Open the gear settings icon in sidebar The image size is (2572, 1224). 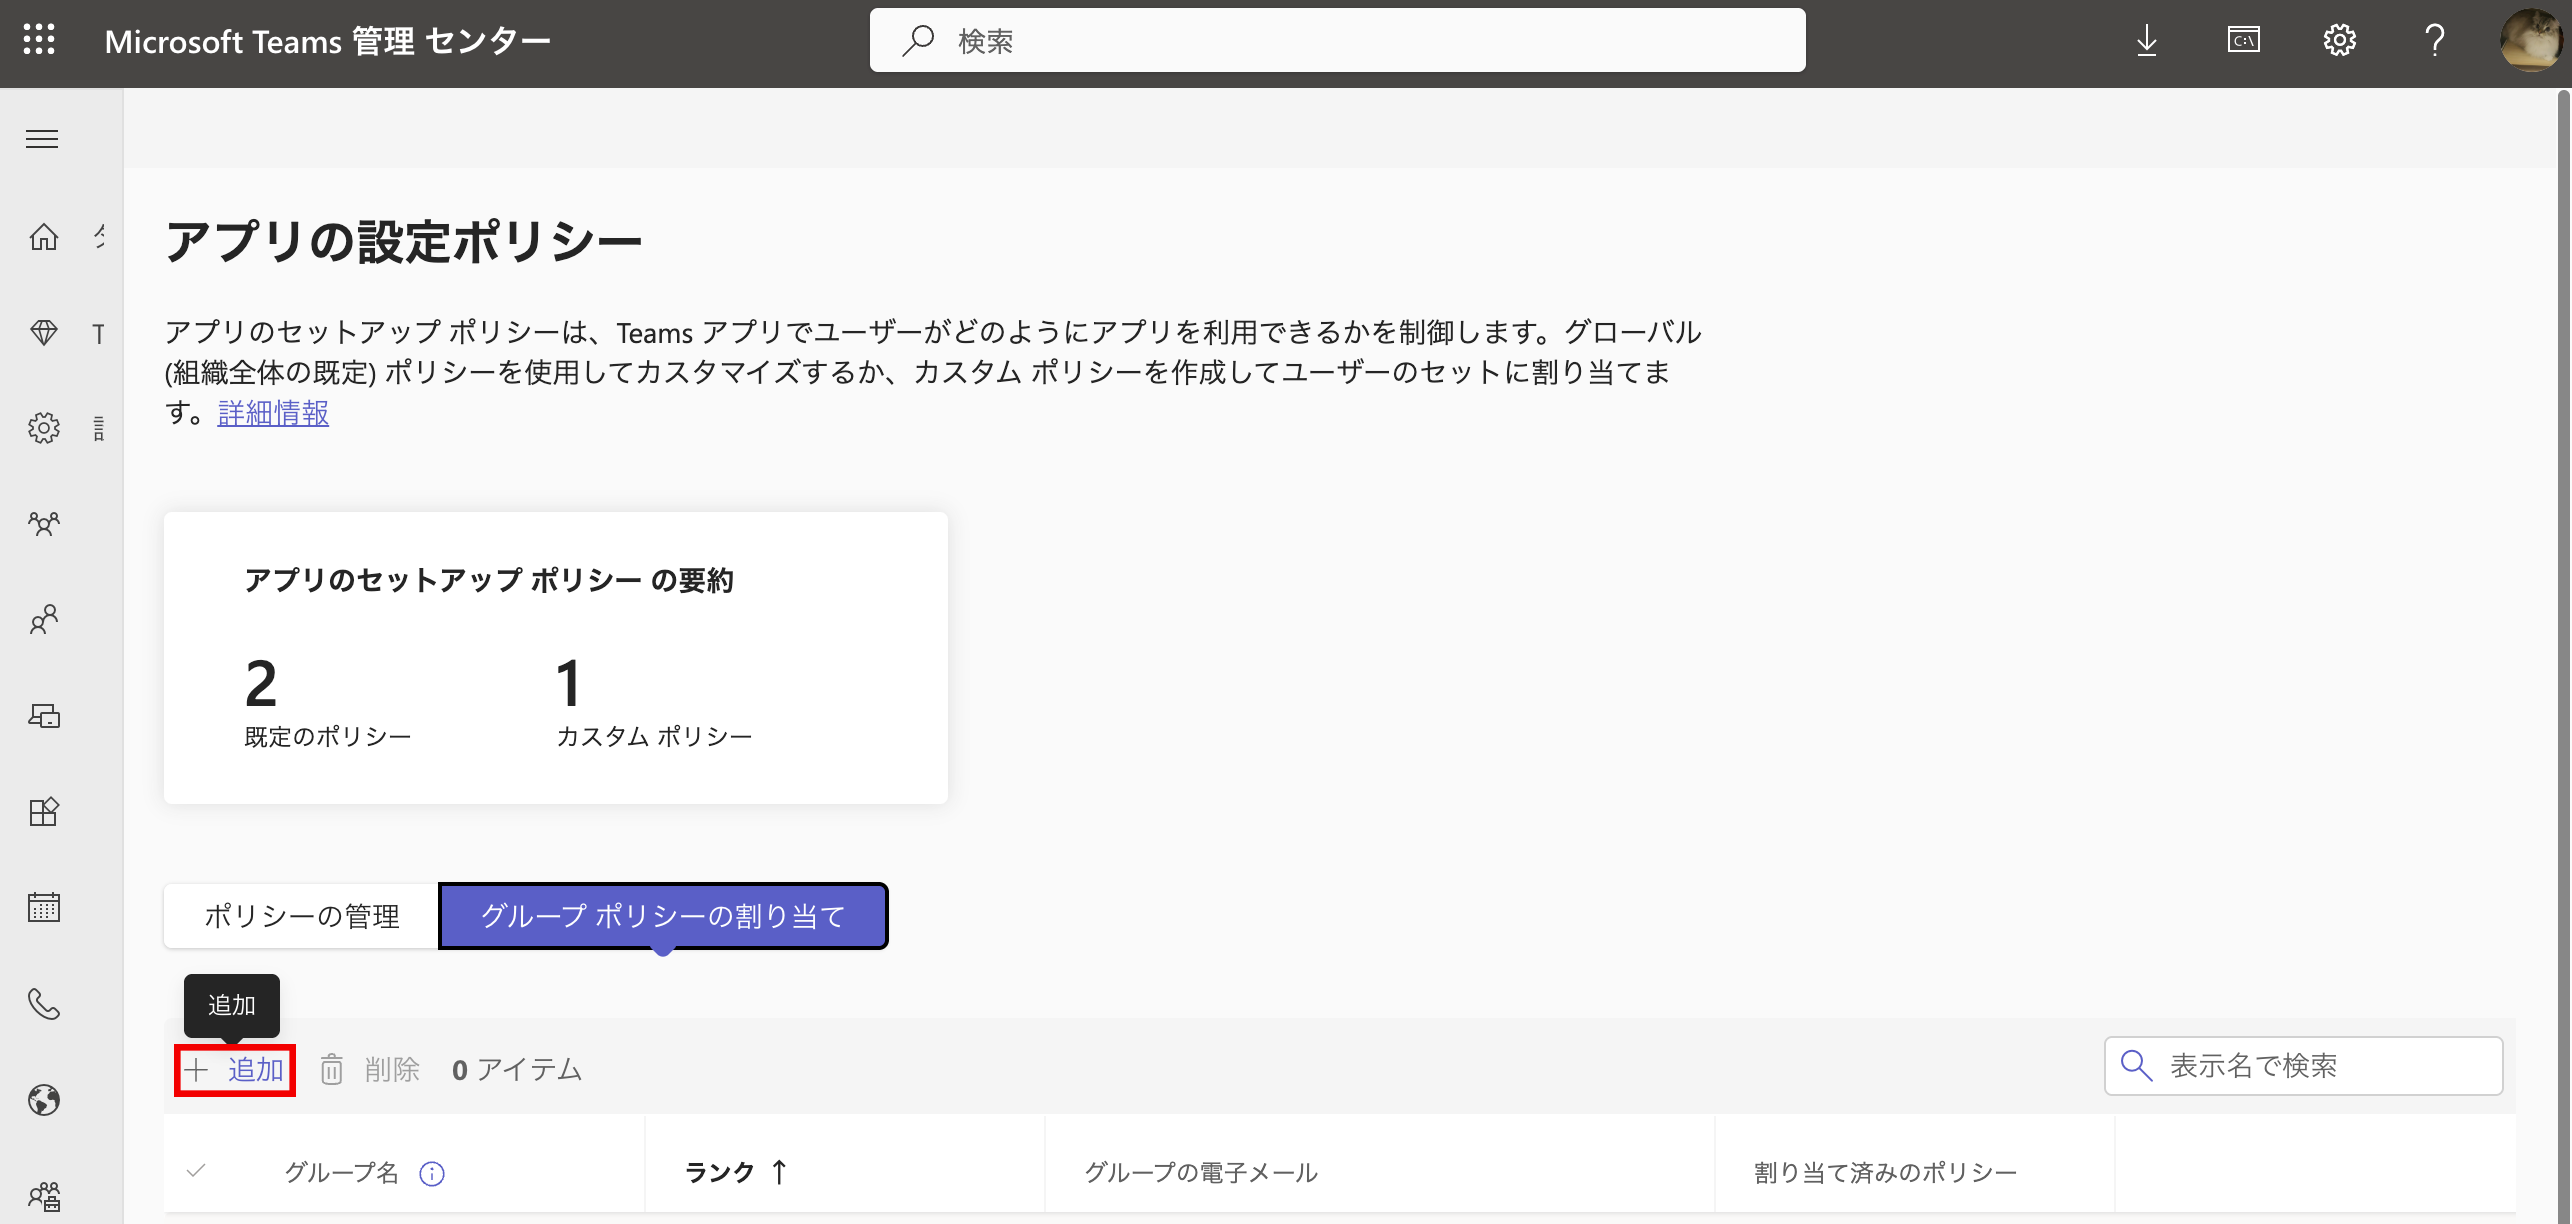coord(44,428)
